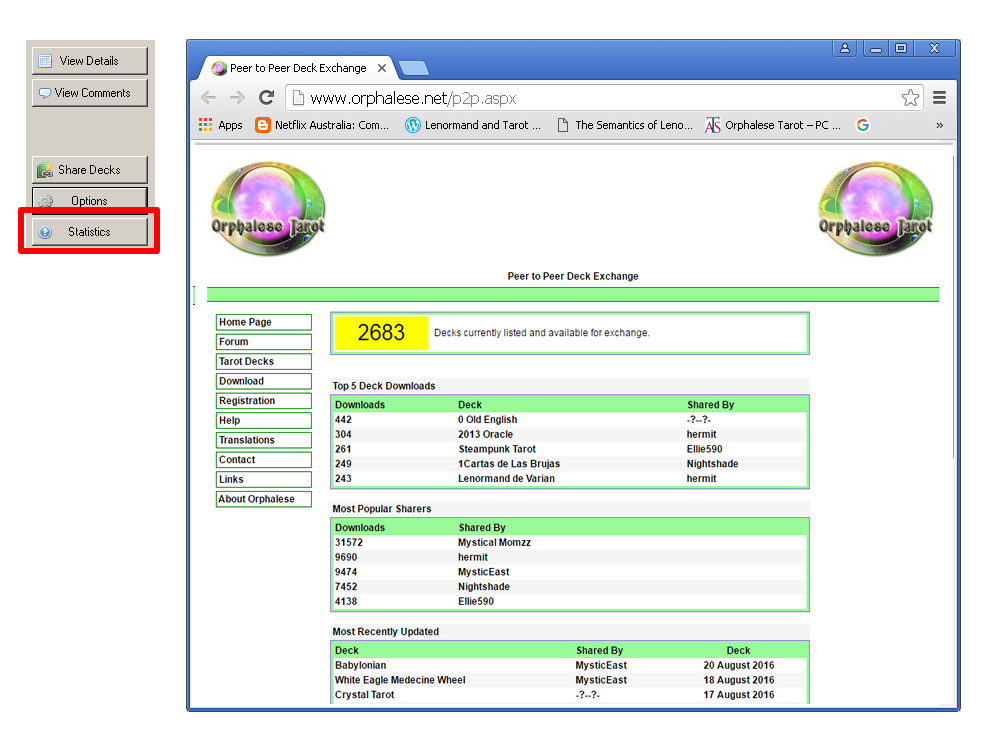Click the View Details button
This screenshot has height=750, width=1000.
coord(89,61)
